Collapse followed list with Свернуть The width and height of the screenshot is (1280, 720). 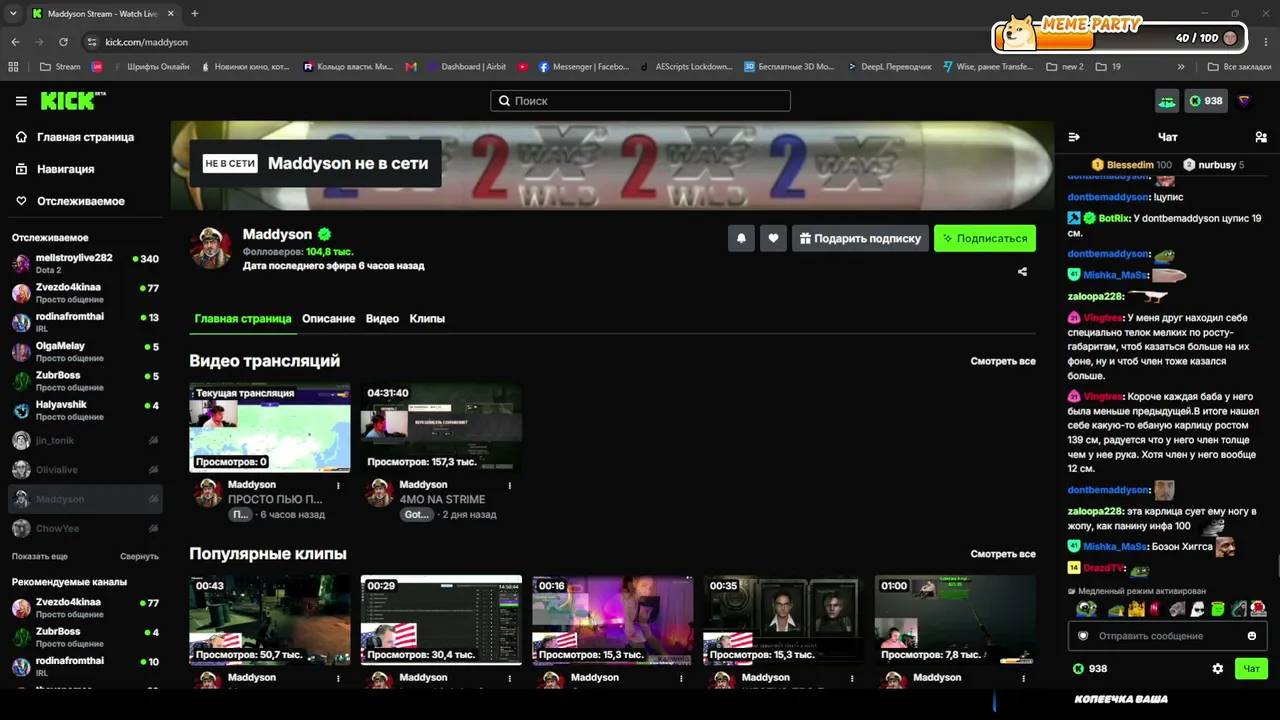[140, 556]
